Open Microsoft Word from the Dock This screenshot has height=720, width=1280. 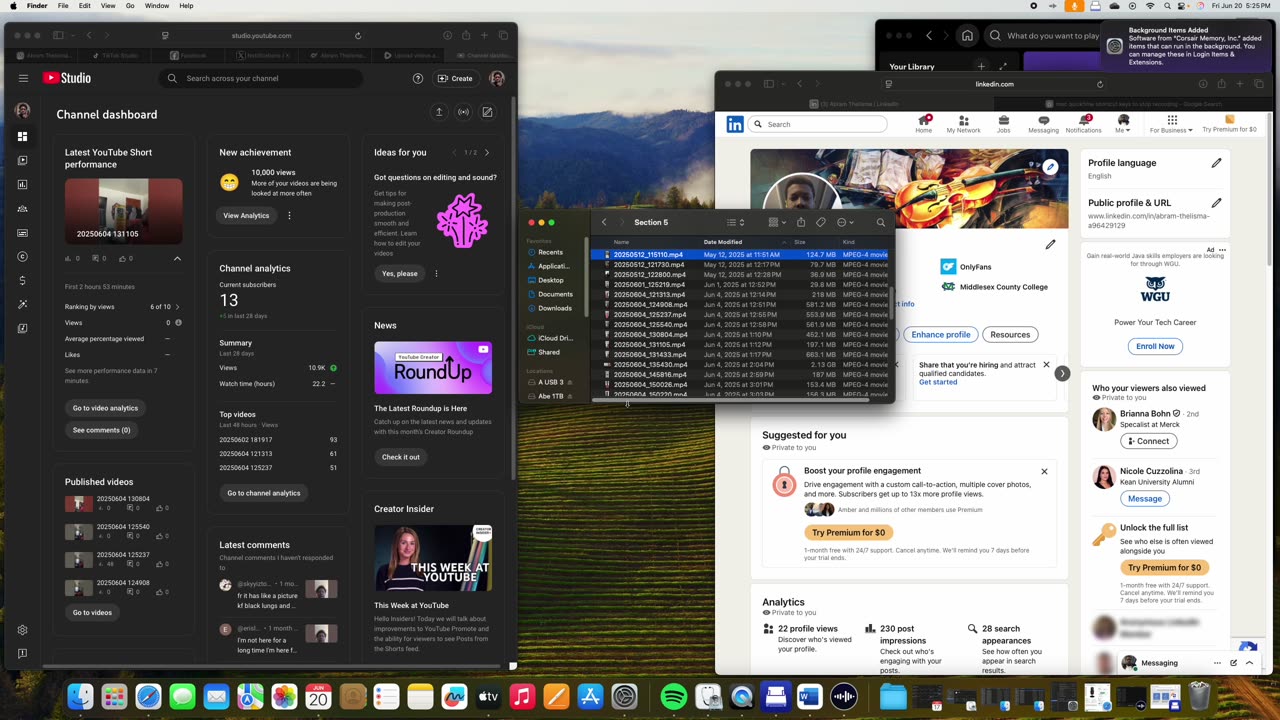point(810,696)
